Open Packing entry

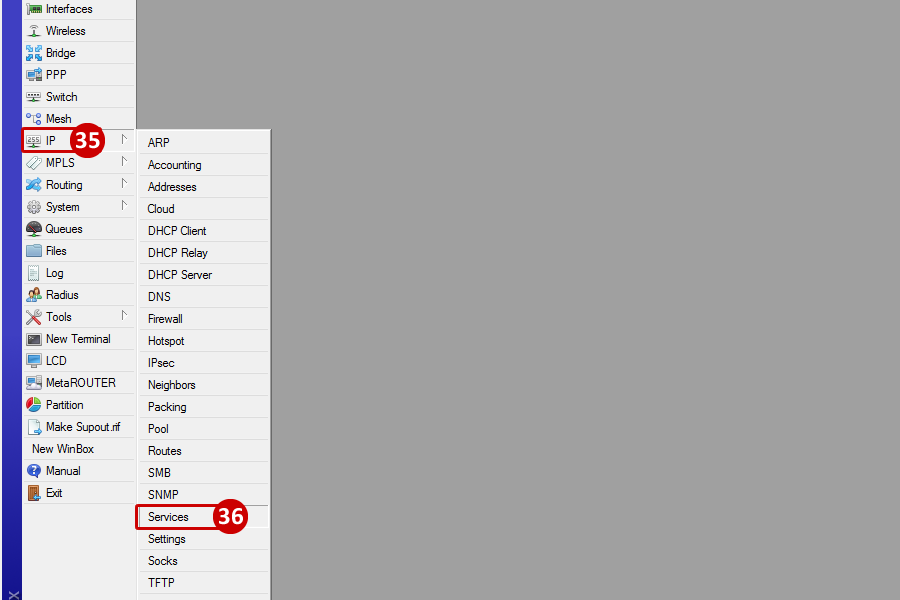(x=204, y=407)
